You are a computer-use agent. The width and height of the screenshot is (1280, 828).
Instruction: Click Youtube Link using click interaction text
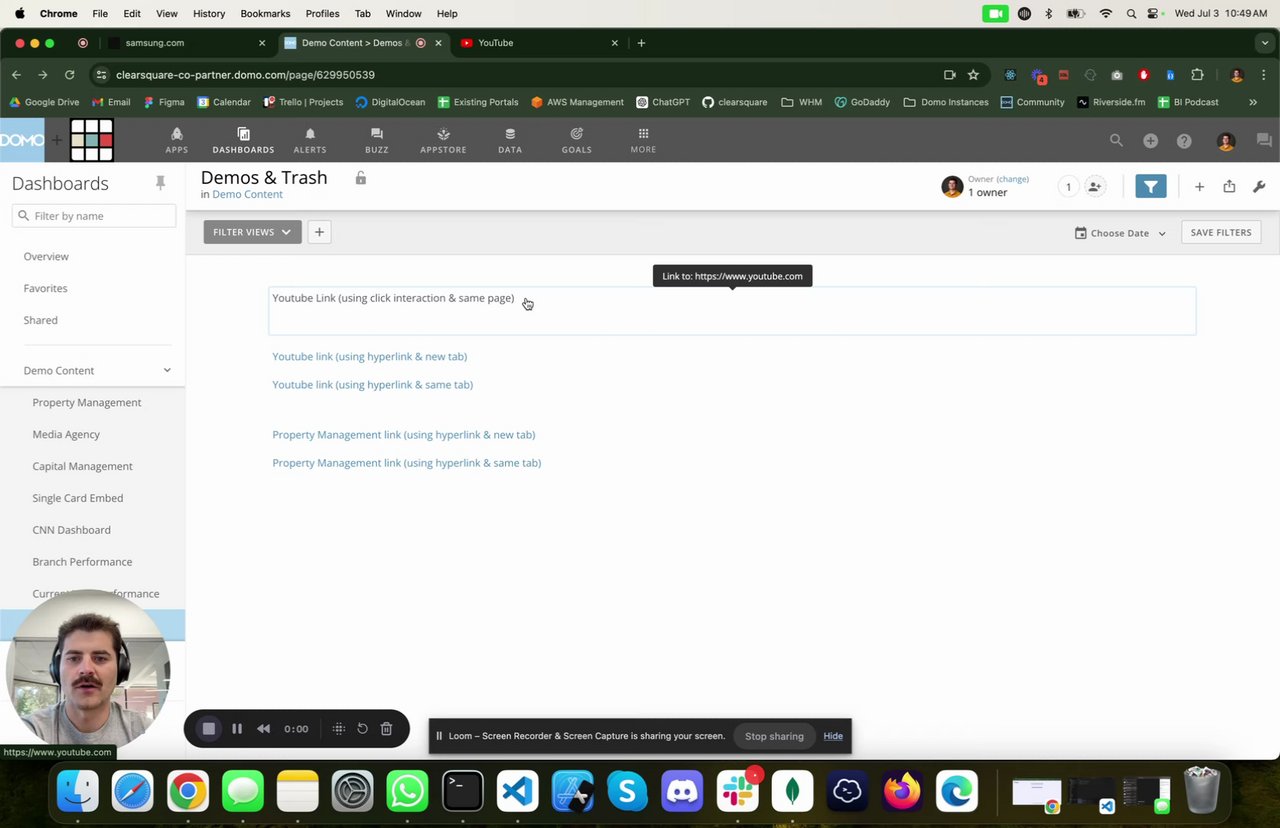(x=393, y=298)
